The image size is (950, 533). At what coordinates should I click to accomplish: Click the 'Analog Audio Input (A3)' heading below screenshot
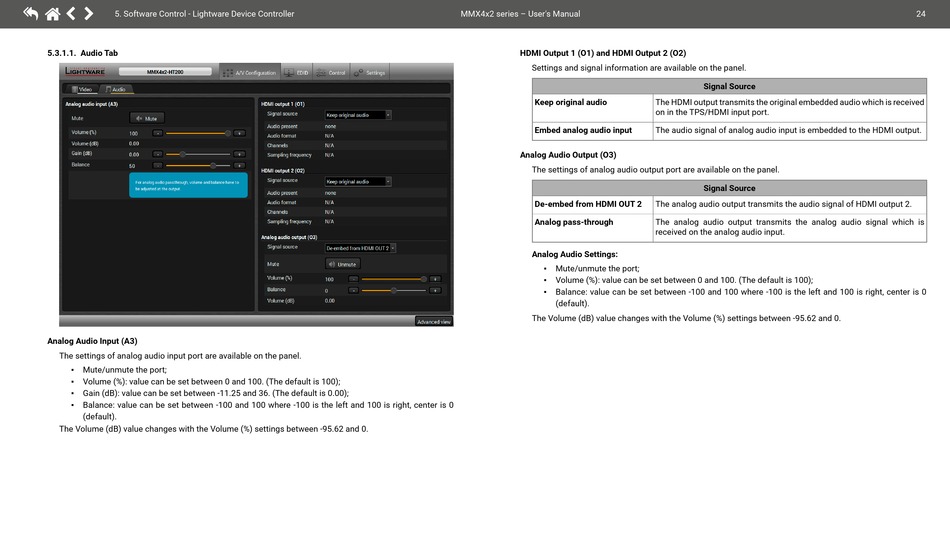coord(92,341)
